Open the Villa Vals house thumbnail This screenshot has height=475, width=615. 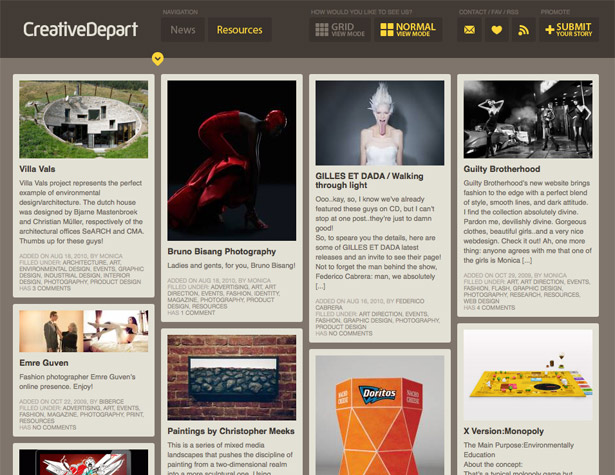[x=84, y=120]
